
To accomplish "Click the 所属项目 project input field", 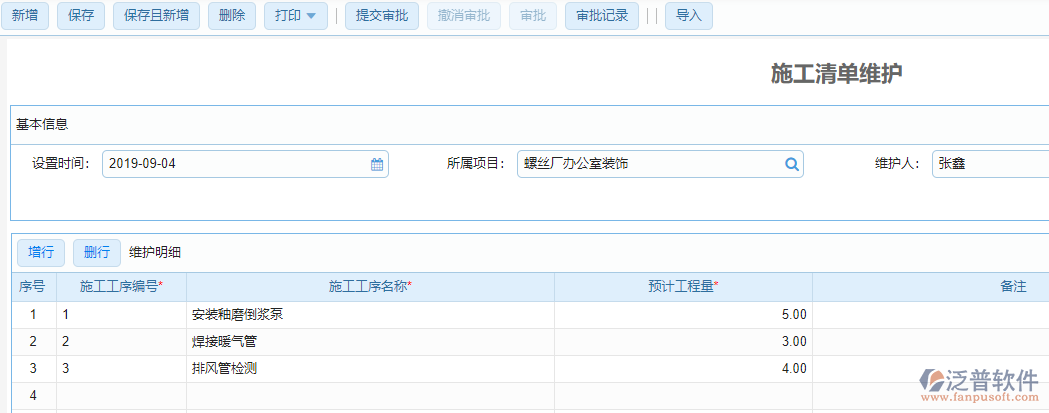I will (648, 165).
